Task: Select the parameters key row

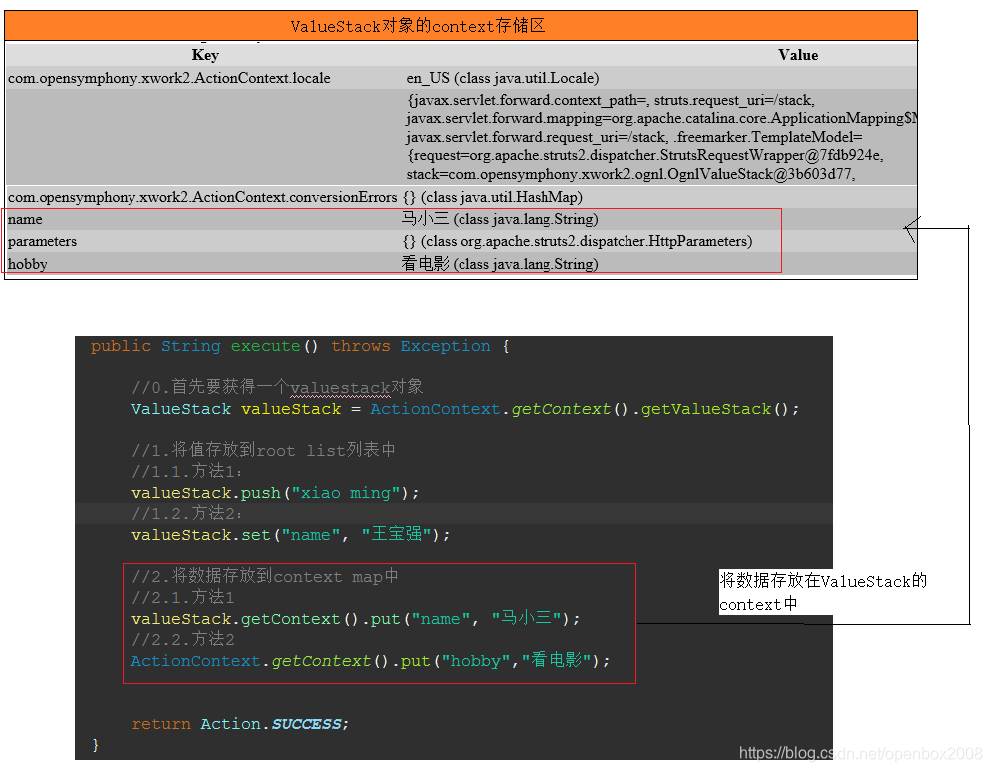Action: pyautogui.click(x=42, y=241)
